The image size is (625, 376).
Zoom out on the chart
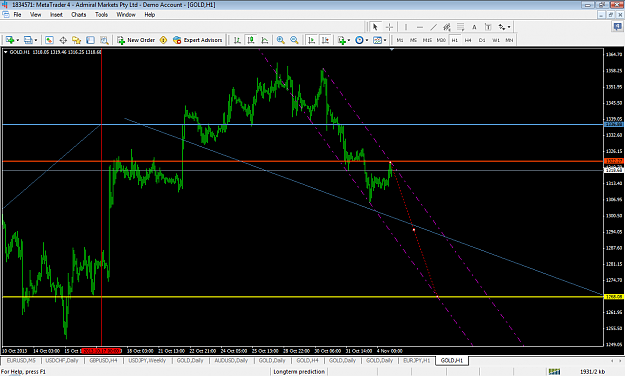[294, 40]
